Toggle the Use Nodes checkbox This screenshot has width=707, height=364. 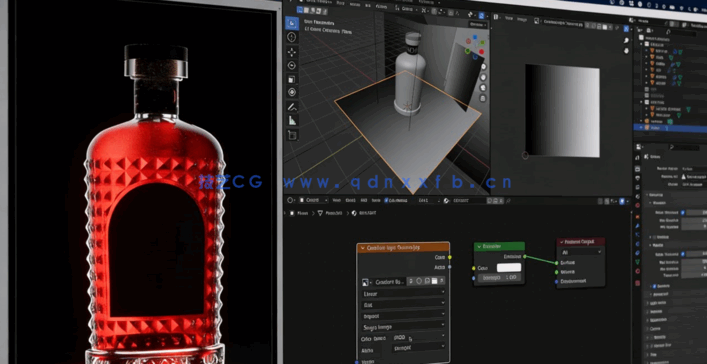coord(386,200)
